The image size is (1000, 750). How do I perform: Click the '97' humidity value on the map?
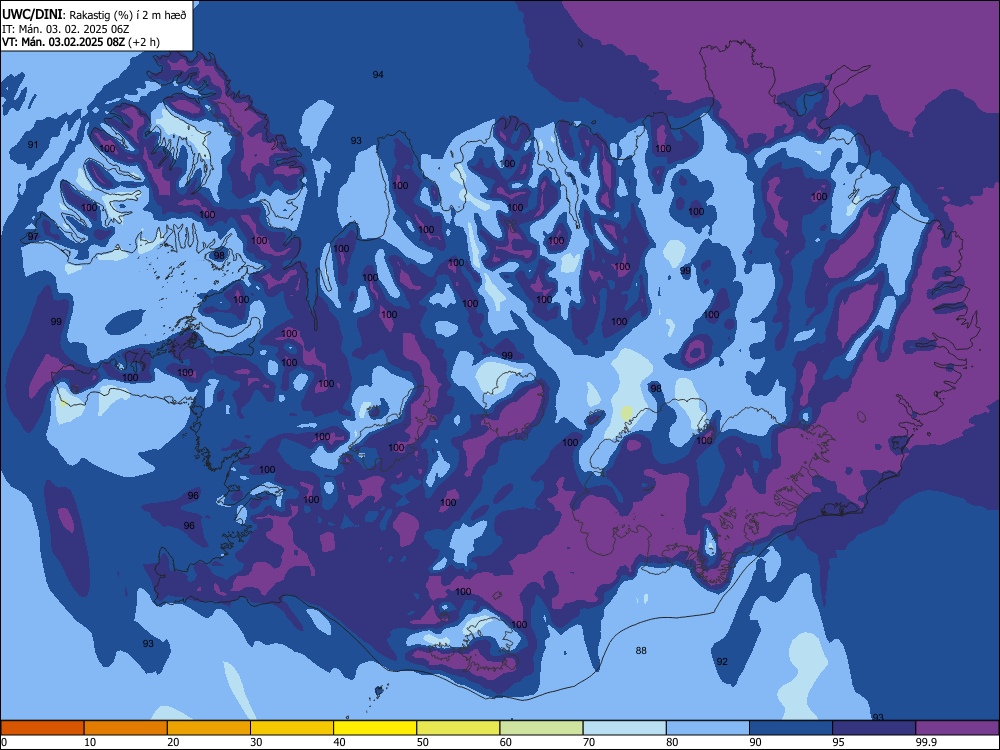(x=33, y=237)
